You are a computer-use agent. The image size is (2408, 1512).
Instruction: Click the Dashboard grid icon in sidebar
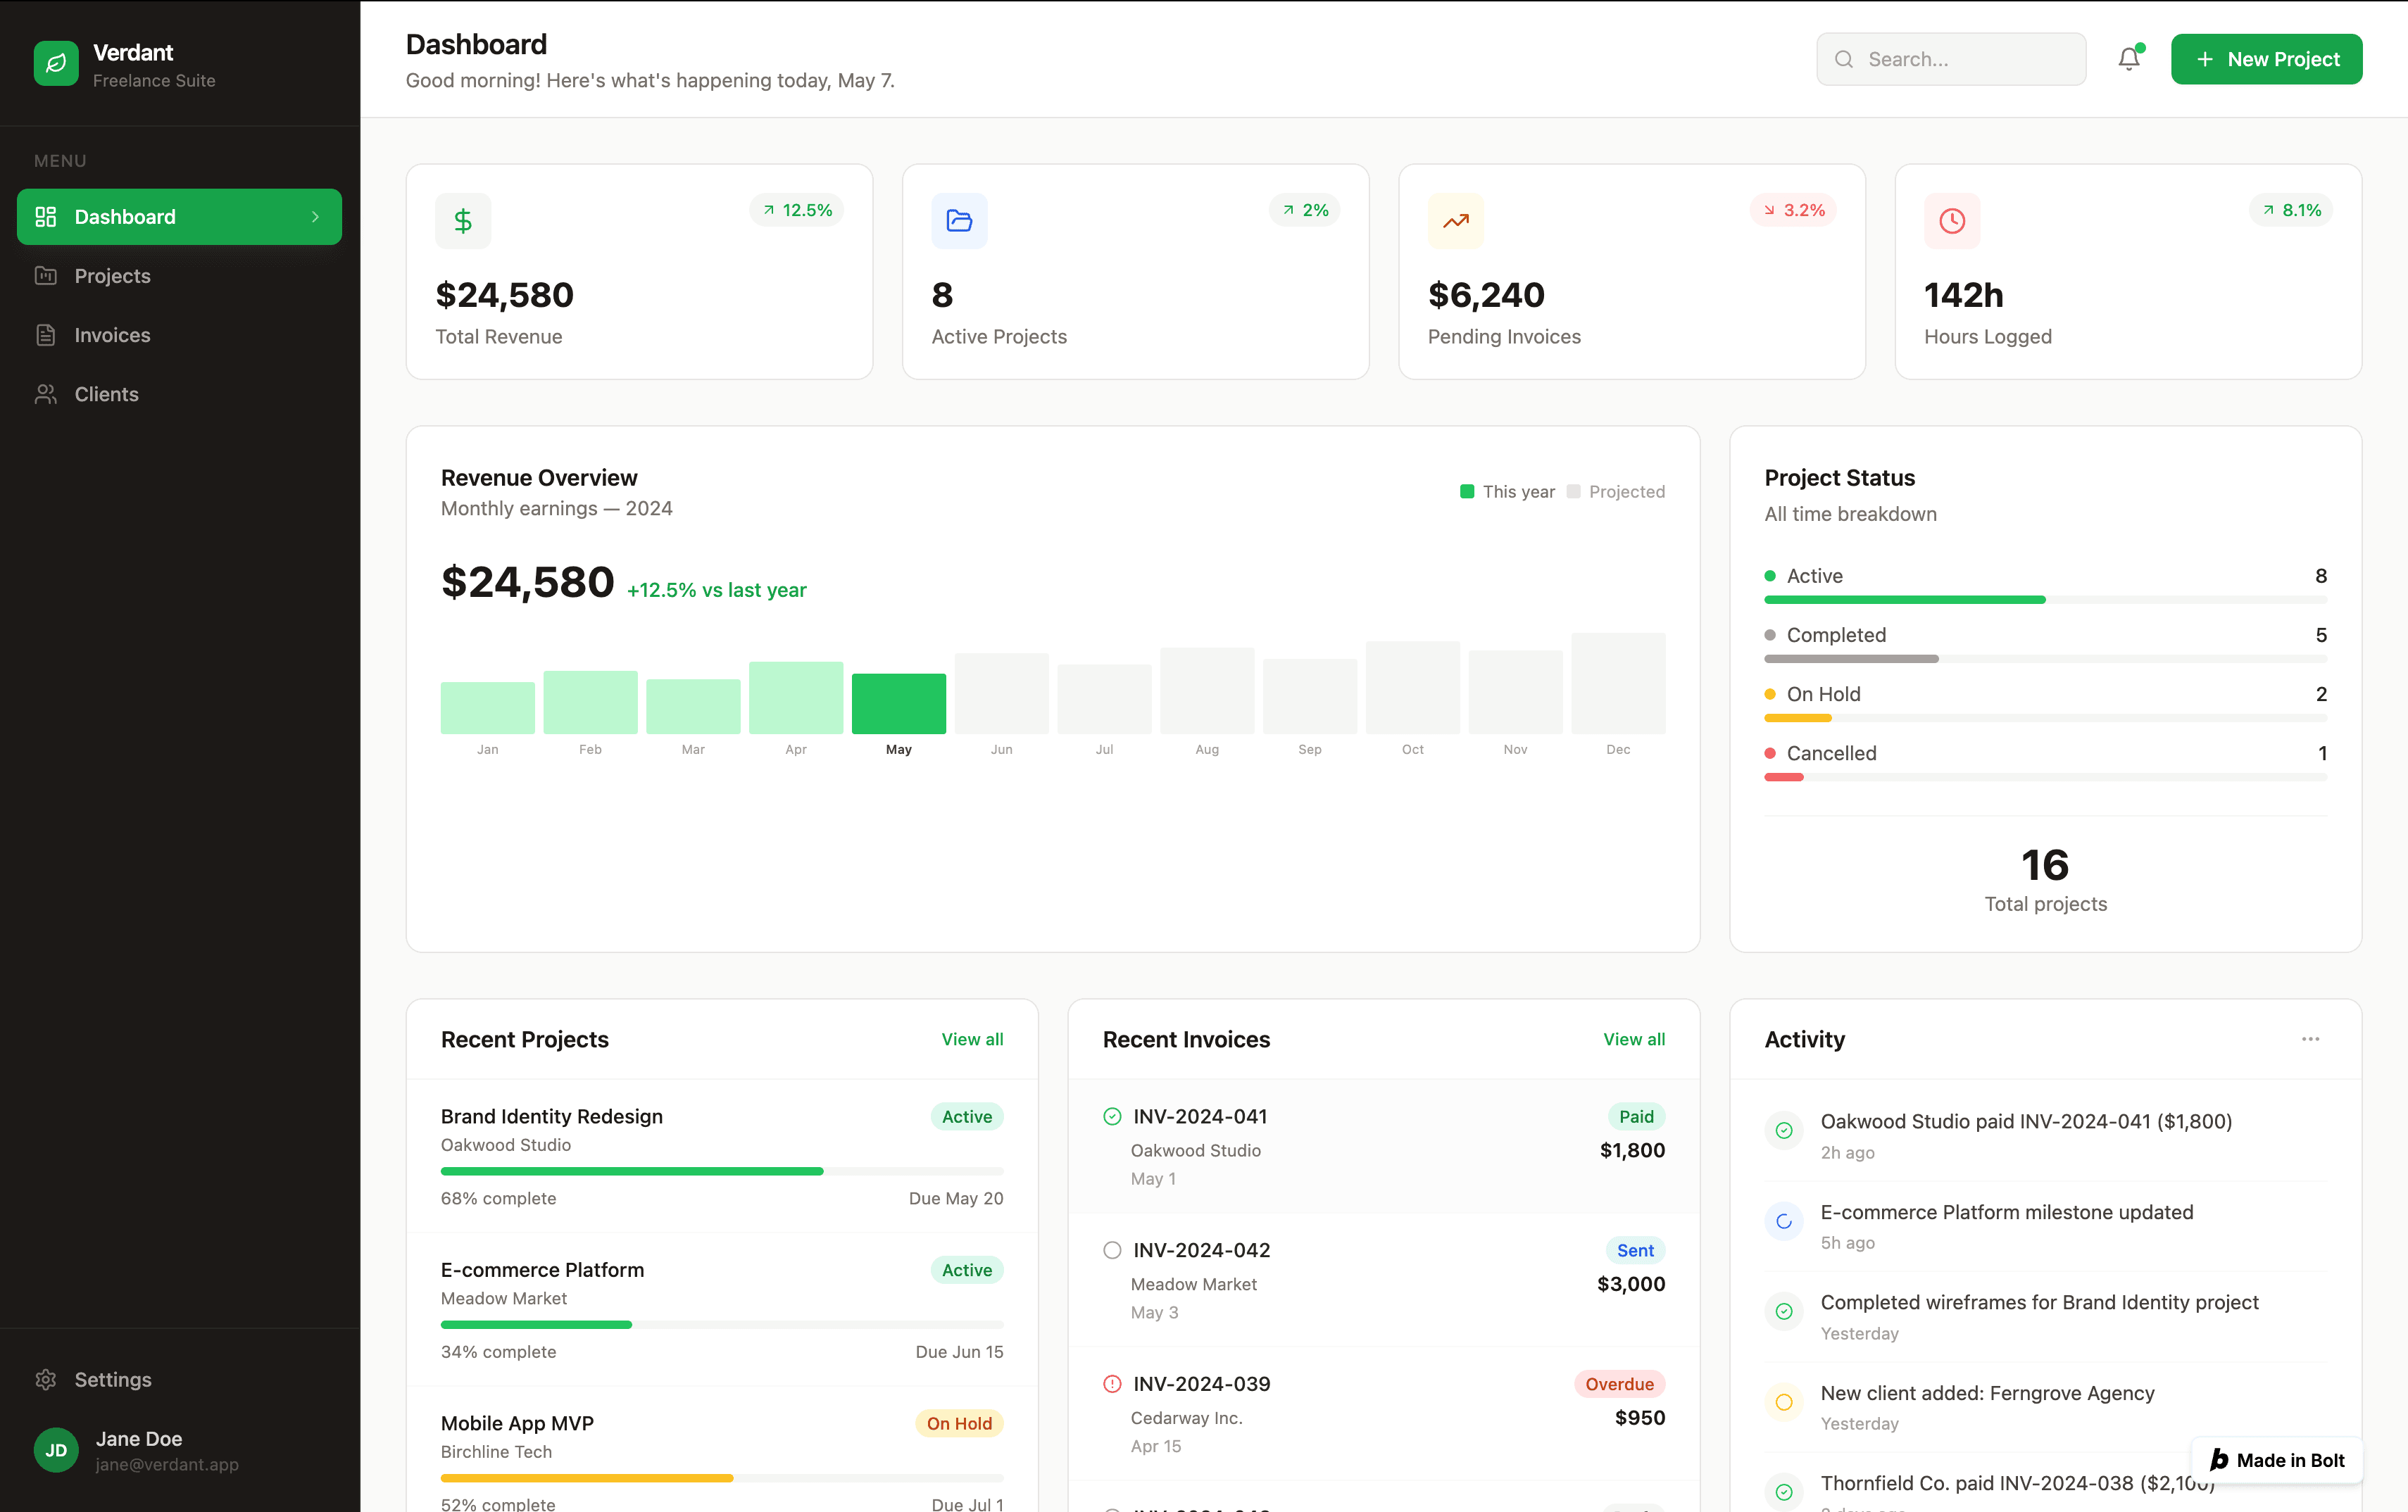click(x=46, y=217)
